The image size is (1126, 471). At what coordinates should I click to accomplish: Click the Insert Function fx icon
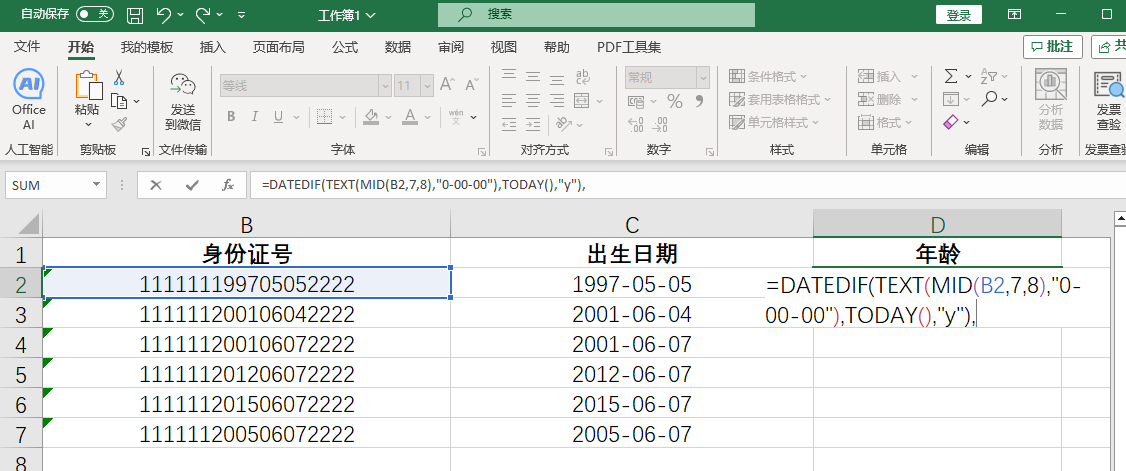pyautogui.click(x=228, y=185)
